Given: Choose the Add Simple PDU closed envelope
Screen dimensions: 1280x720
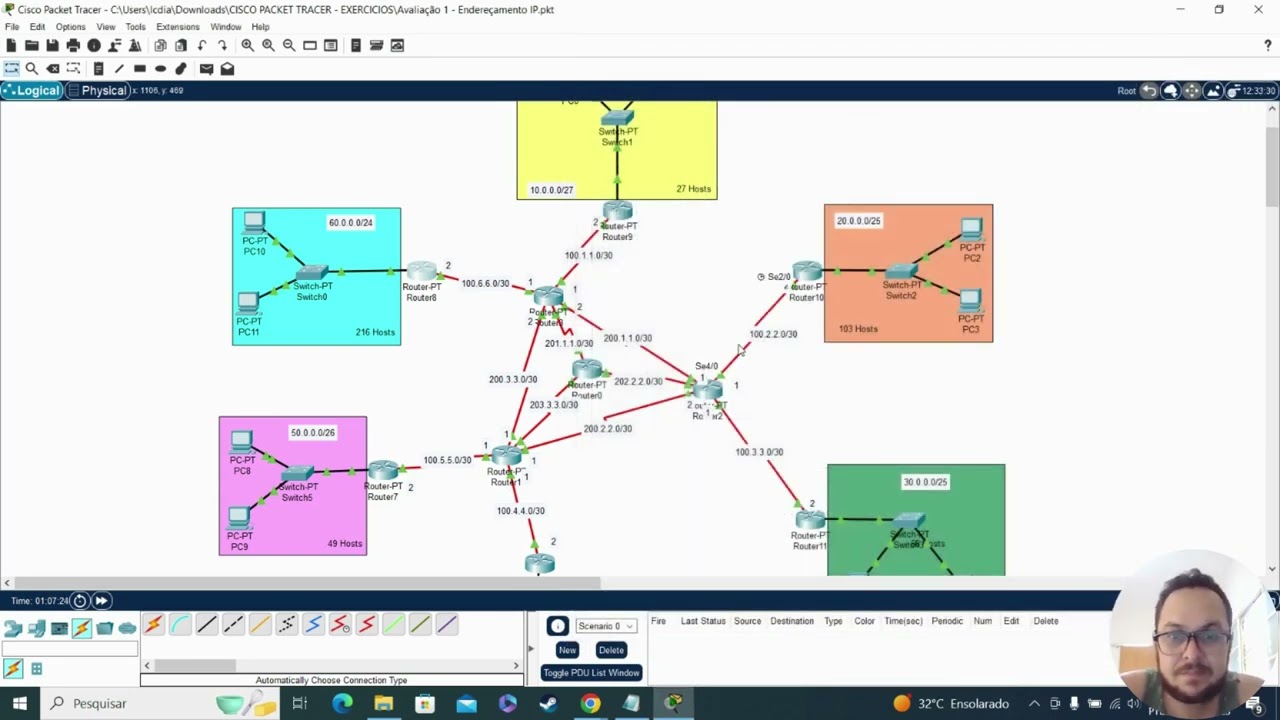Looking at the screenshot, I should click(x=206, y=68).
